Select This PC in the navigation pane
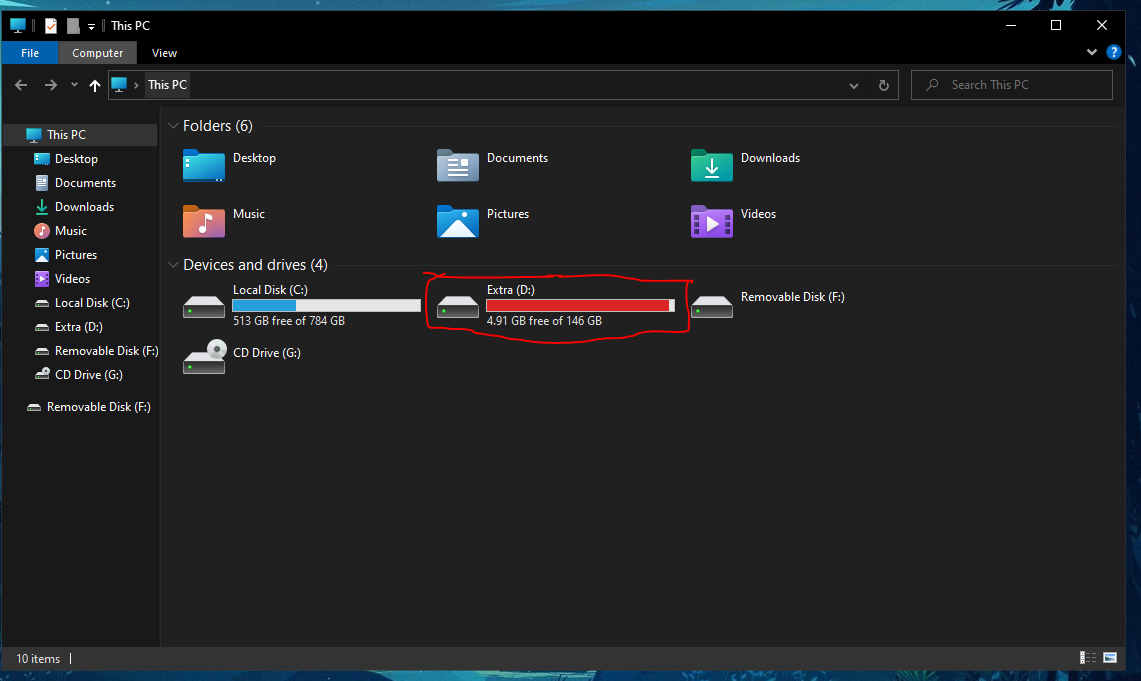Viewport: 1141px width, 681px height. [x=80, y=135]
